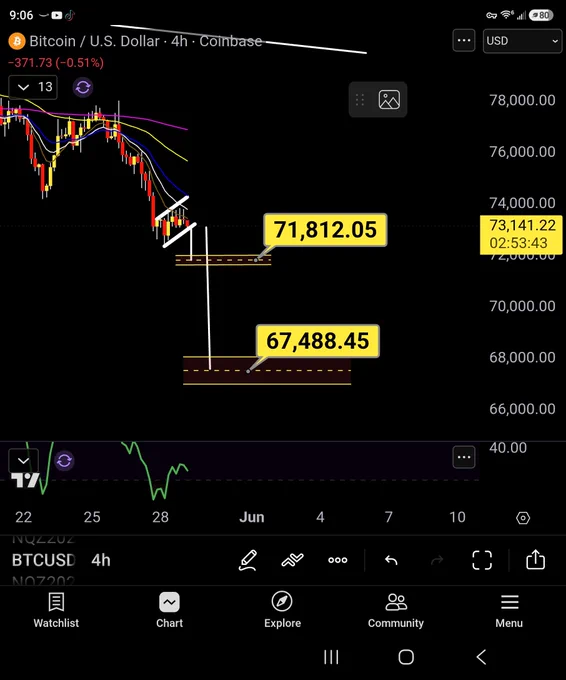Tap the Bitcoin logo icon in header
Viewport: 566px width, 680px height.
pyautogui.click(x=17, y=41)
